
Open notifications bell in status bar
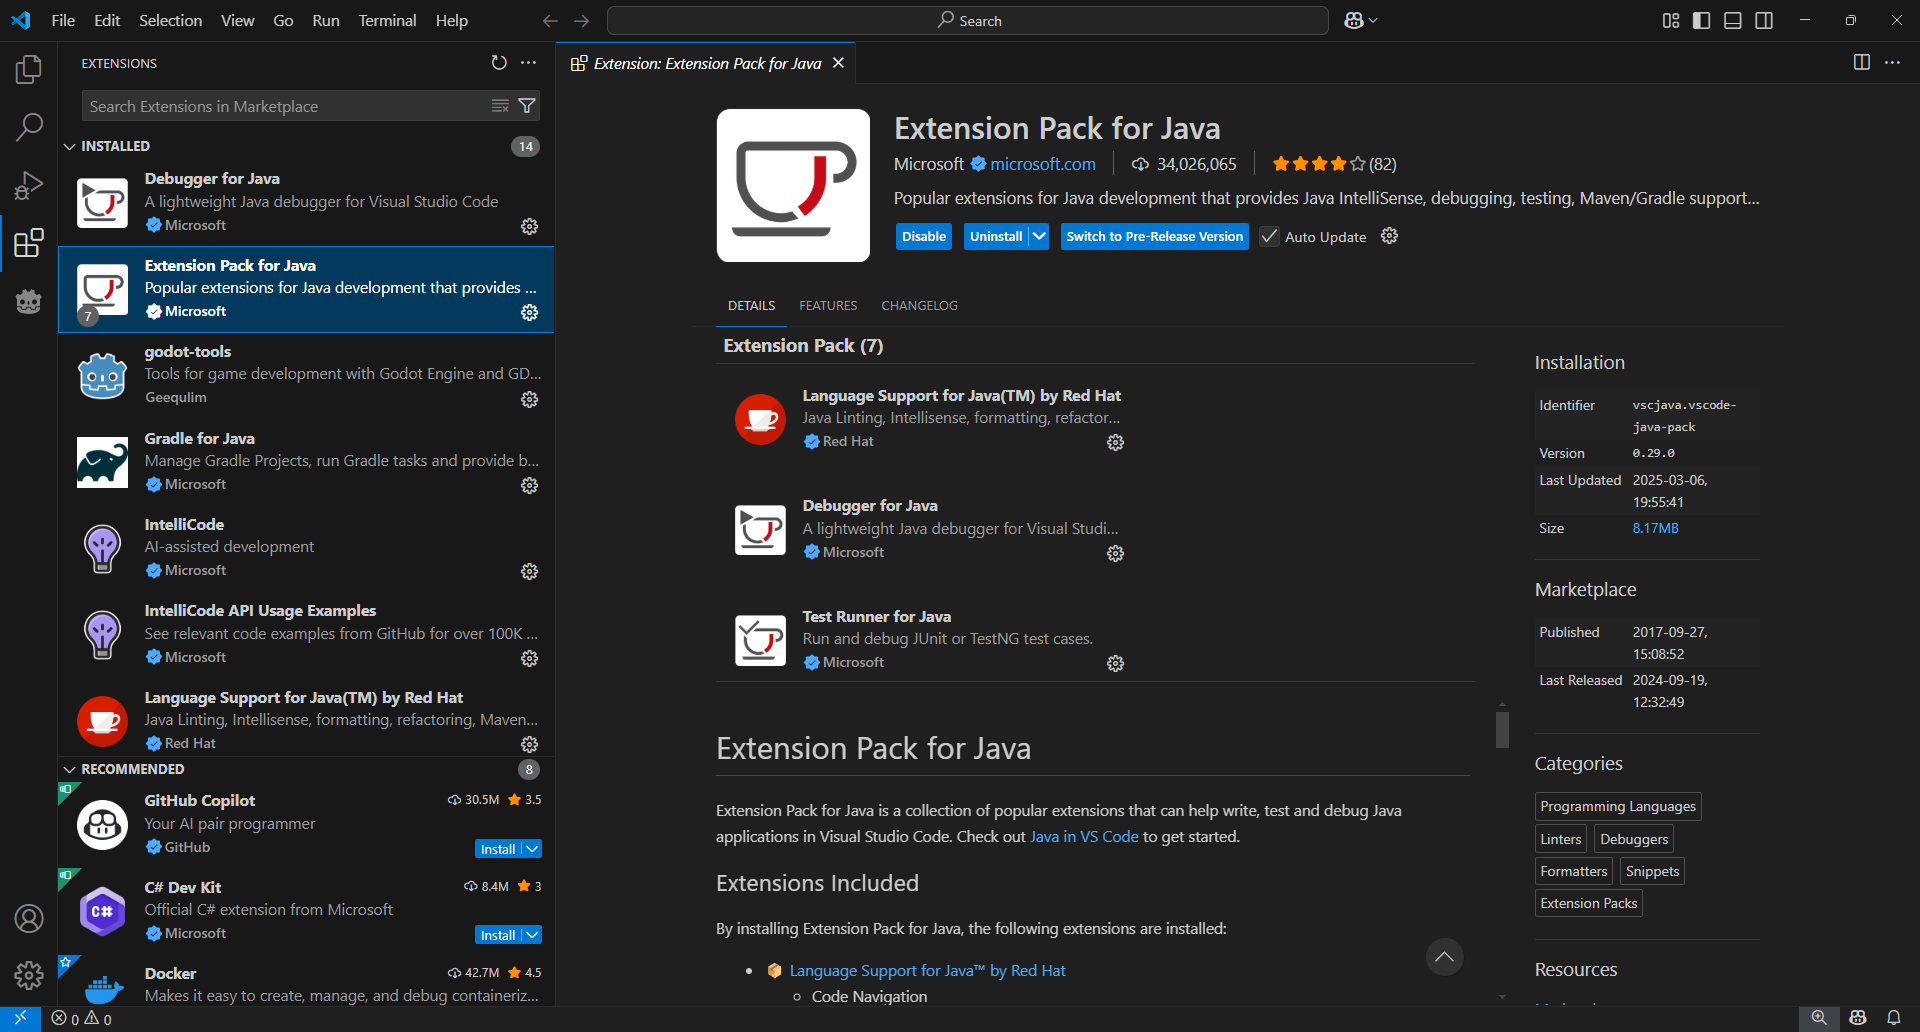point(1894,1018)
